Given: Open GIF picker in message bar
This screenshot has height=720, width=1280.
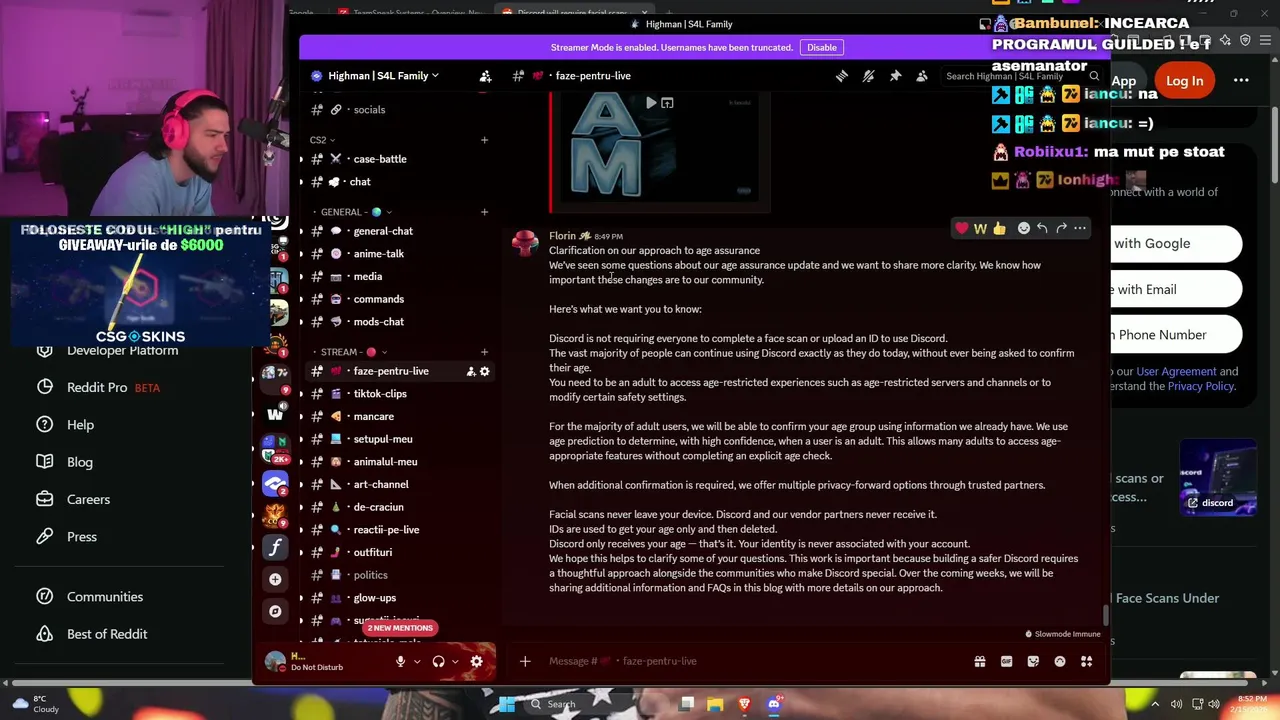Looking at the screenshot, I should [1006, 661].
